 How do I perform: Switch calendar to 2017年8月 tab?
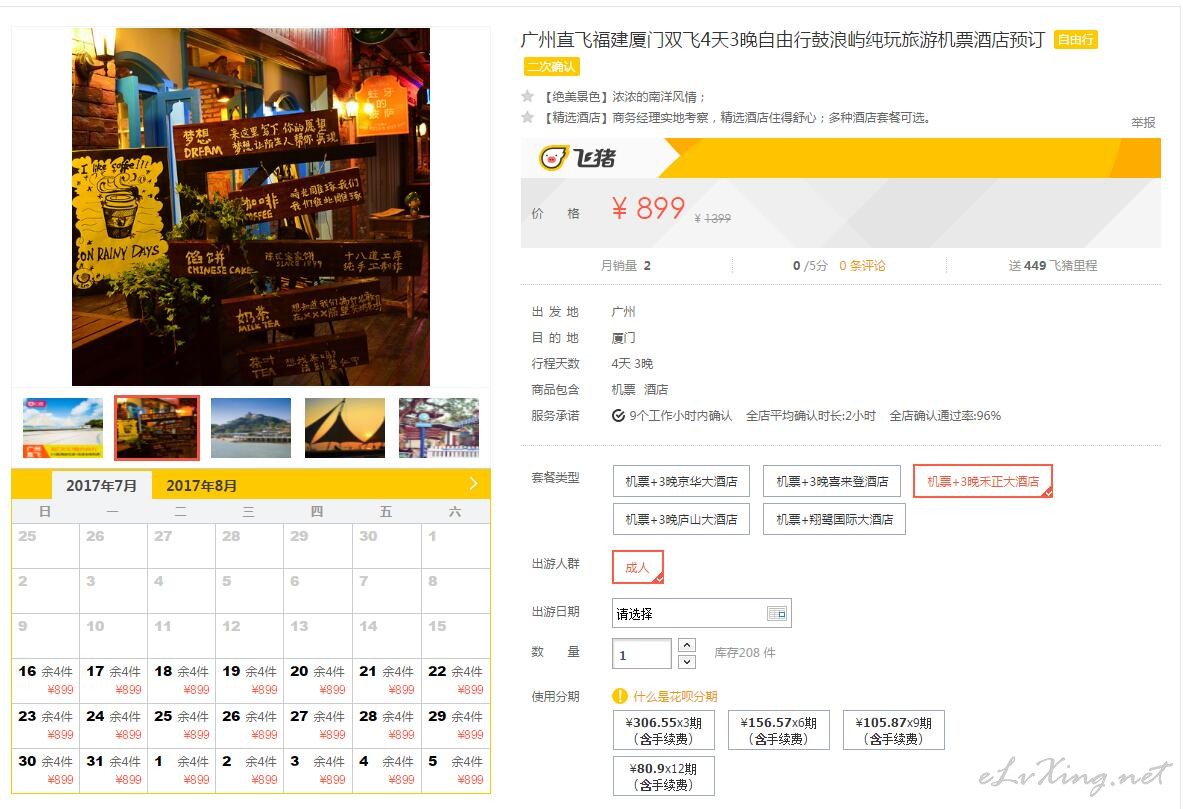tap(201, 485)
